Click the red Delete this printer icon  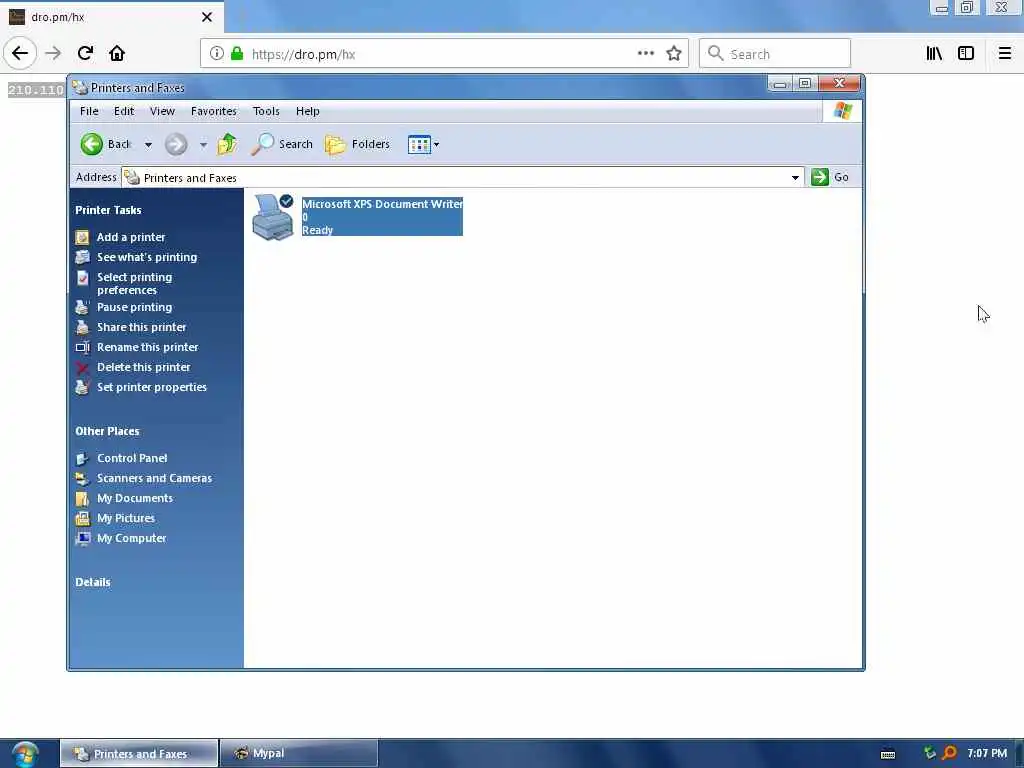click(x=82, y=368)
